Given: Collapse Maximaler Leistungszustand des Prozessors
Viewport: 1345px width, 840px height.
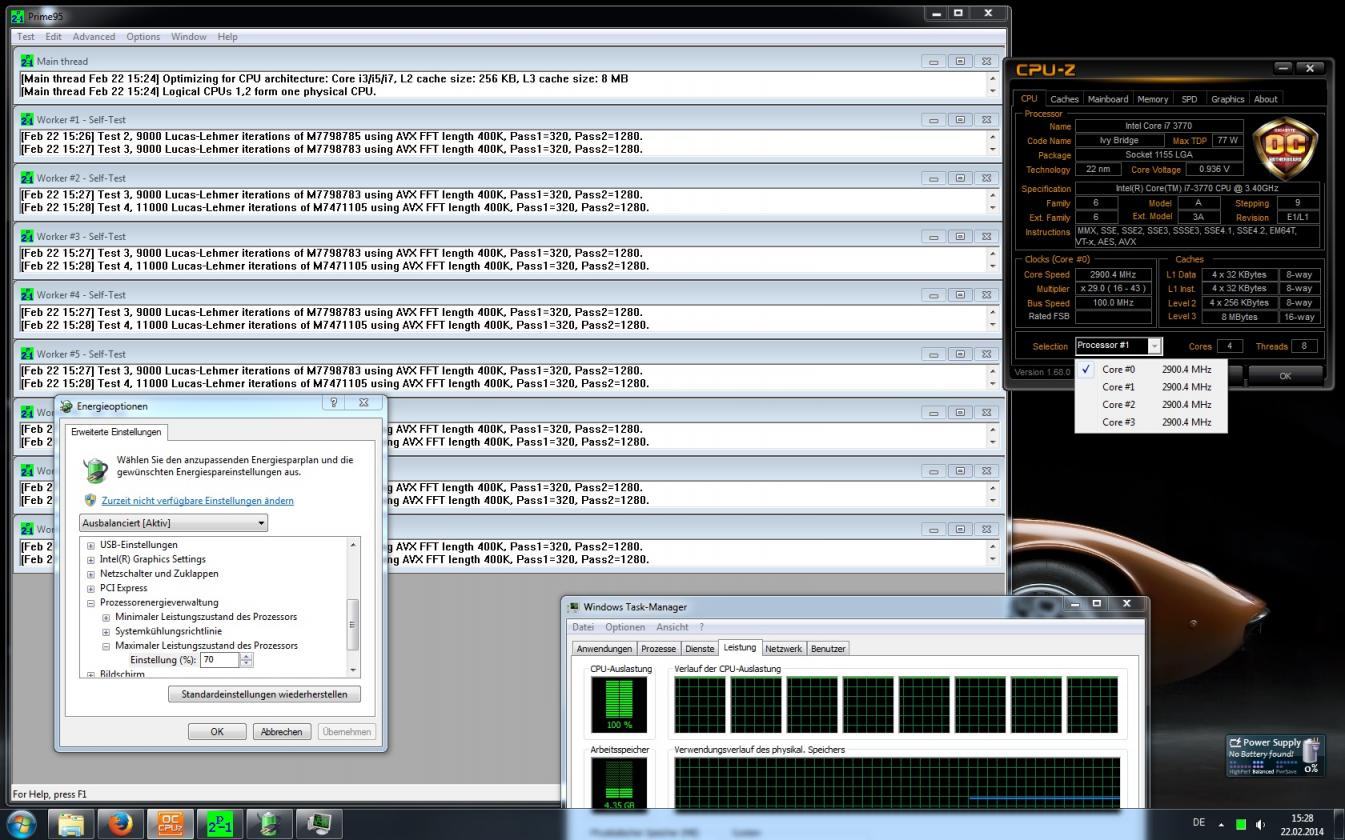Looking at the screenshot, I should [106, 646].
